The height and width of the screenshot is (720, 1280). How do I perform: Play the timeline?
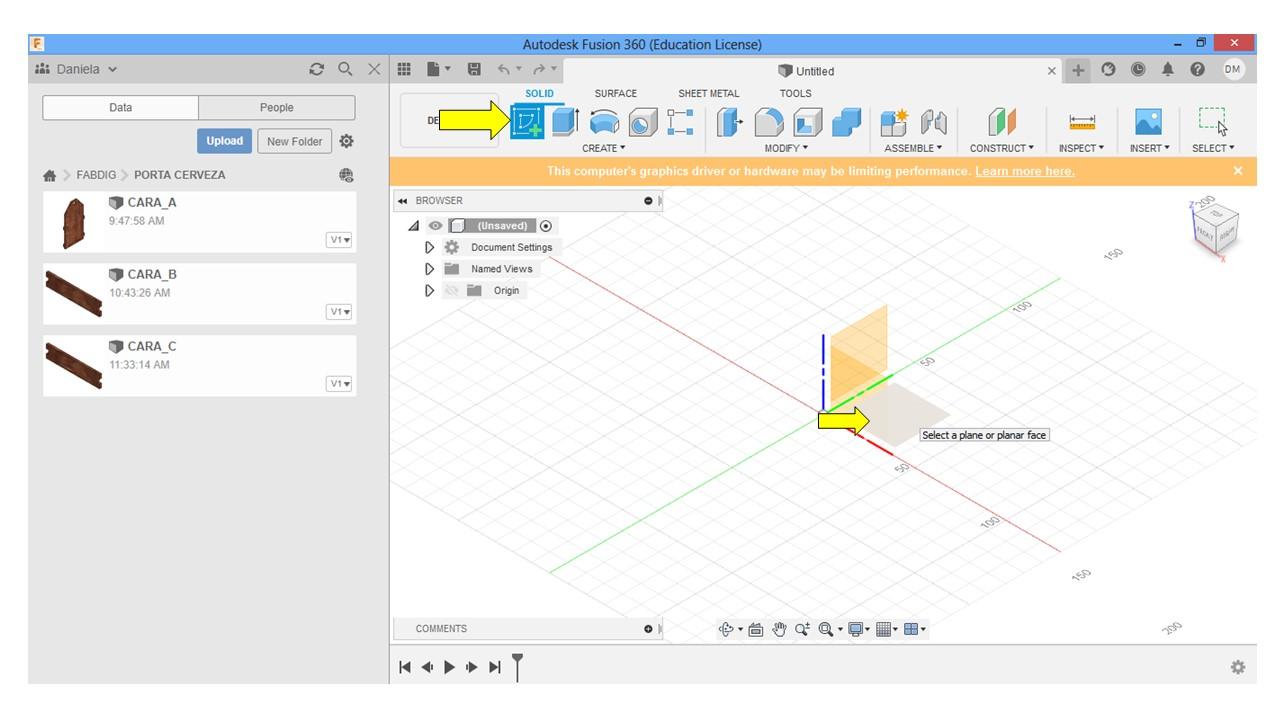point(449,667)
